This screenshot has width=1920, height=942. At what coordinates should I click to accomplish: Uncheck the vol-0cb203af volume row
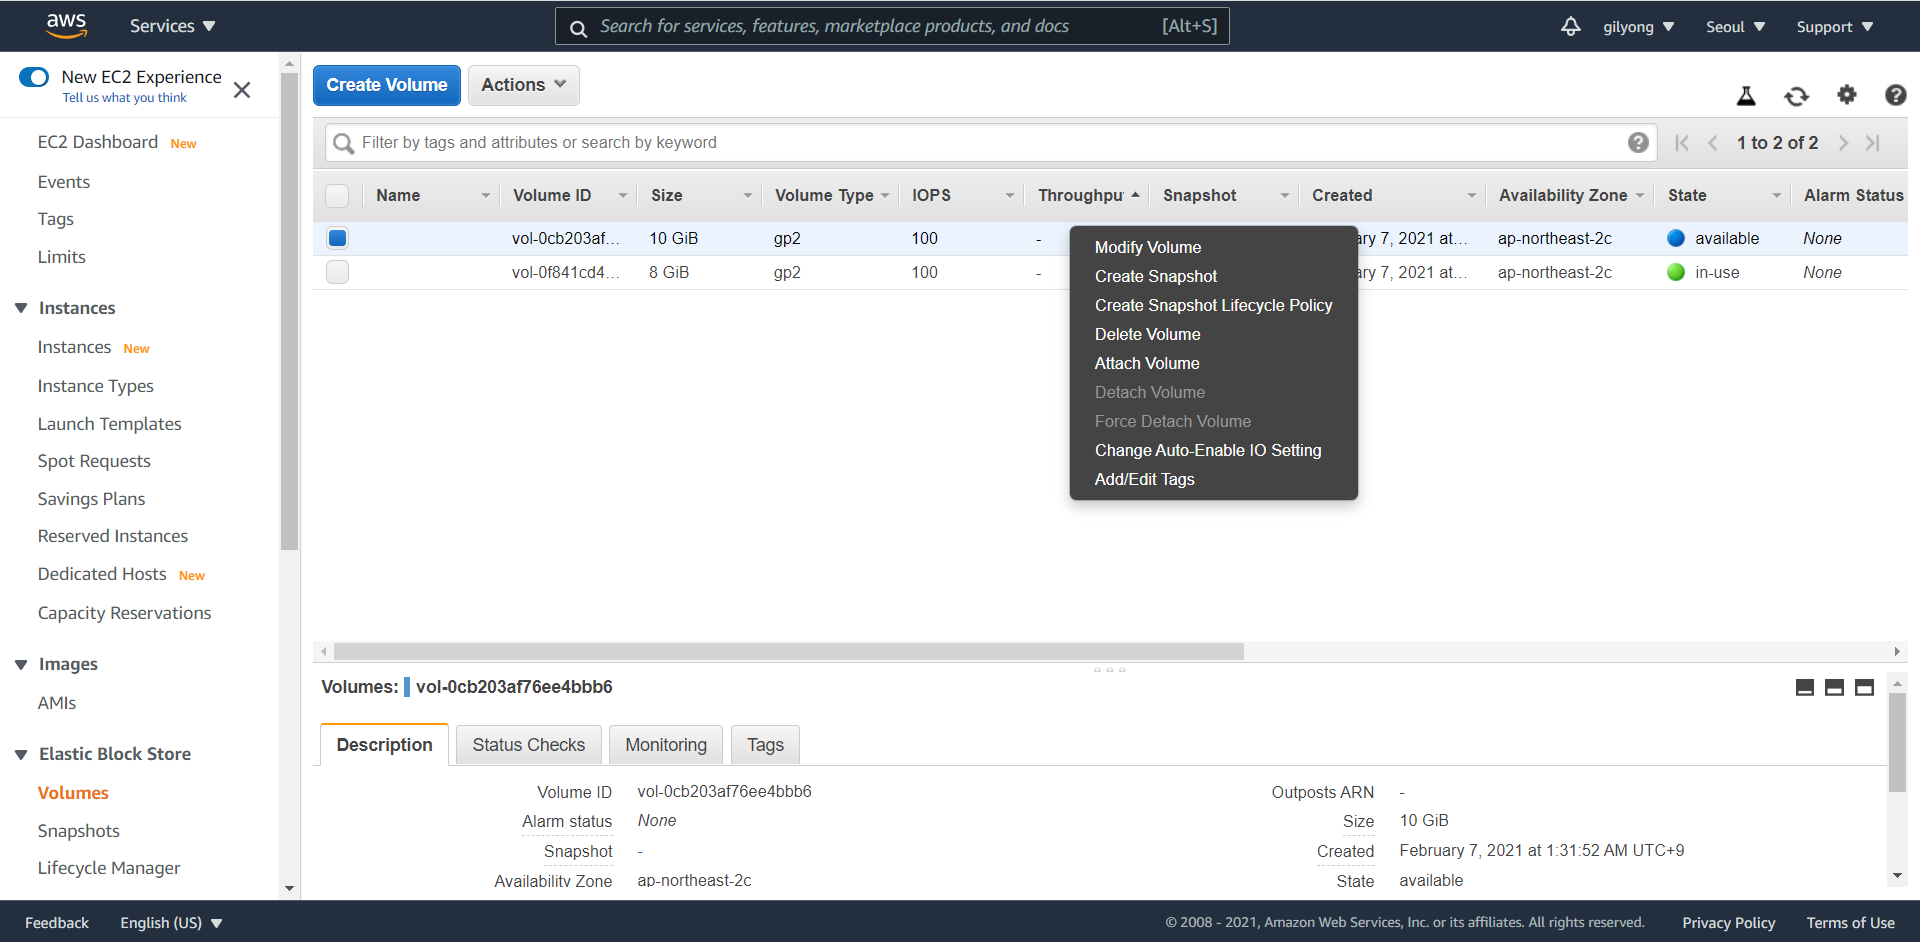337,238
